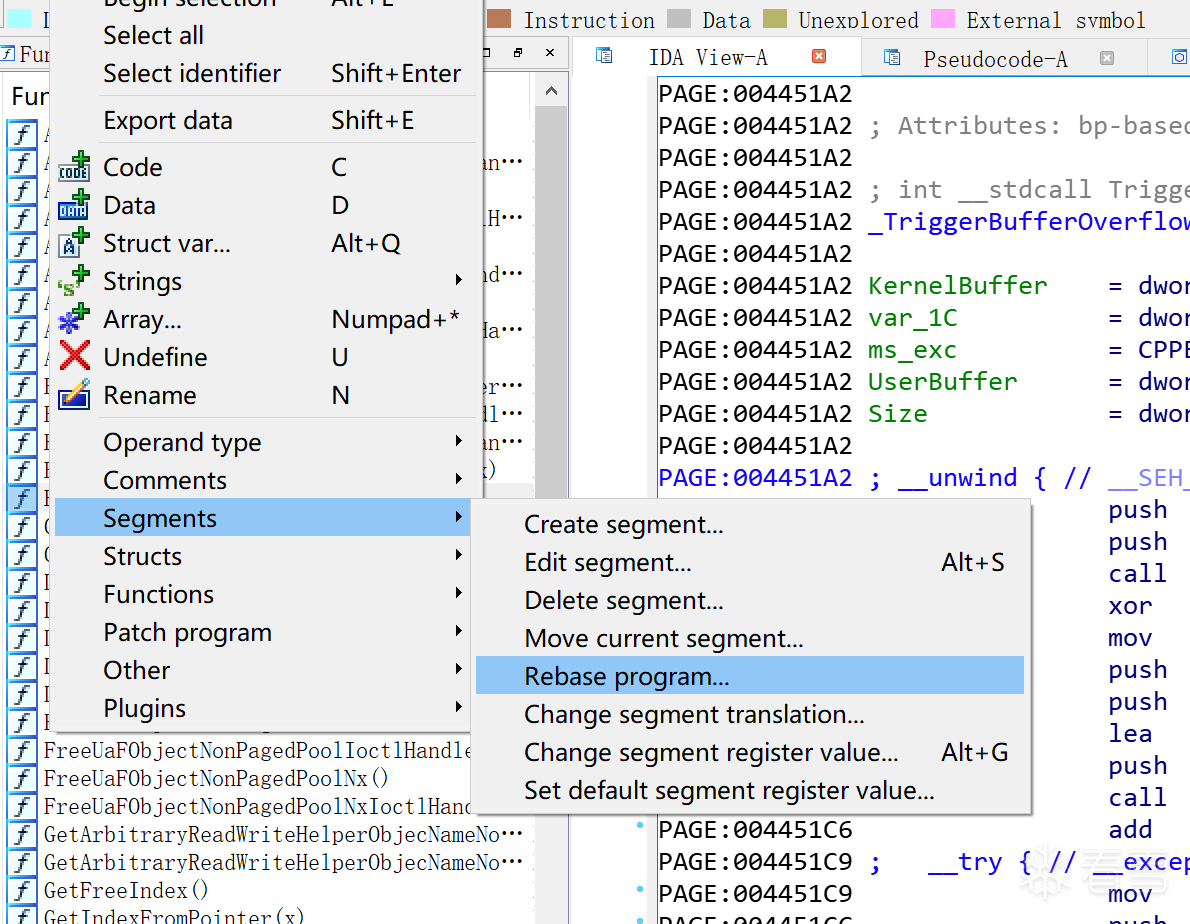
Task: Click the External symbol legend color swatch
Action: 943,18
